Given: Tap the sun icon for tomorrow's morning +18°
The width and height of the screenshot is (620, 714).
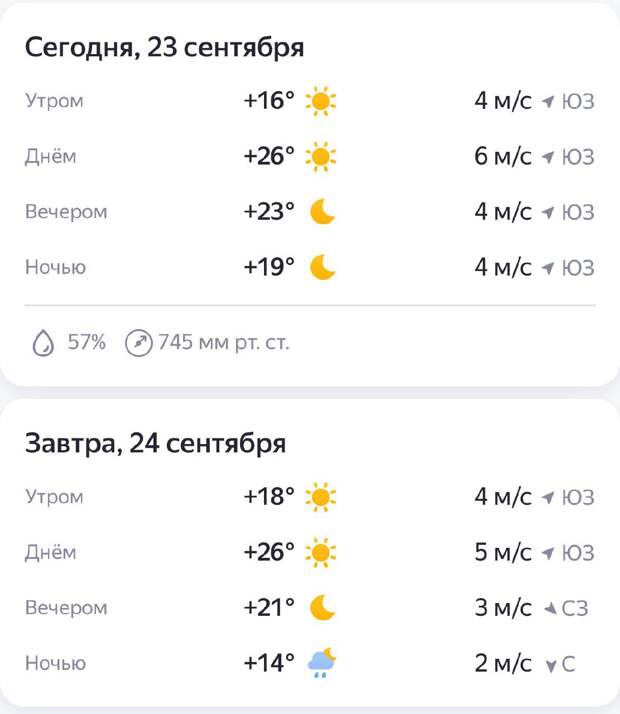Looking at the screenshot, I should [321, 497].
